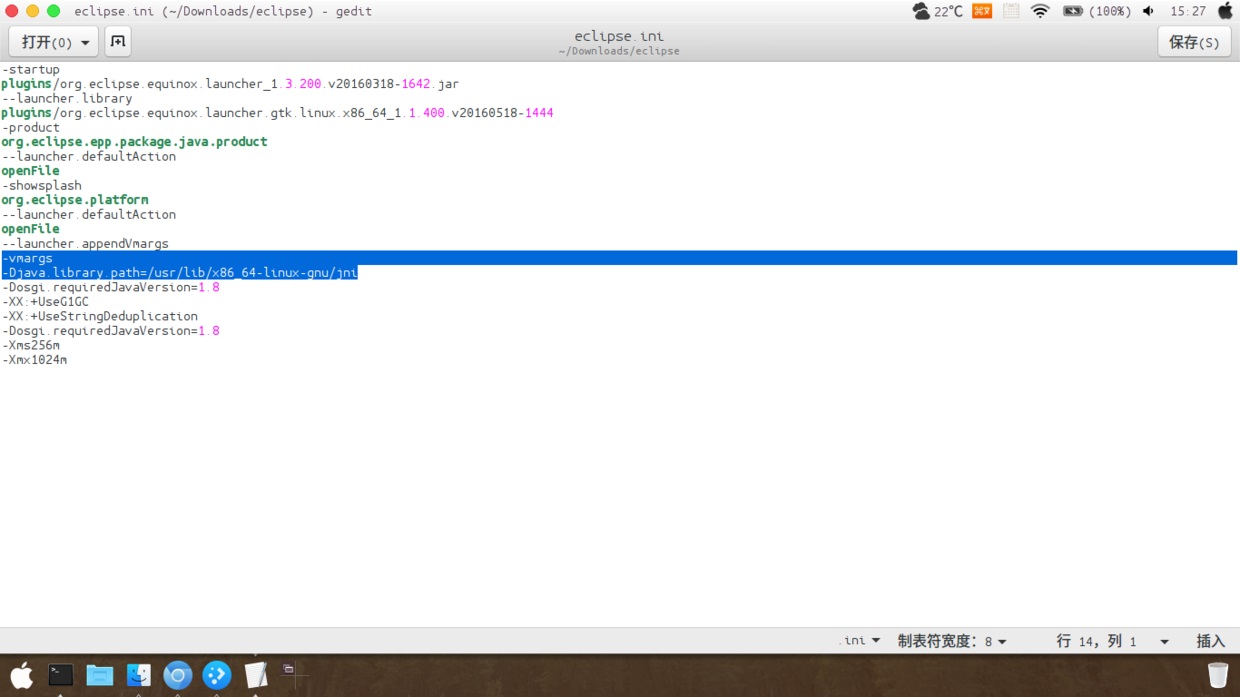Click the battery indicator icon
This screenshot has width=1240, height=697.
[x=1072, y=11]
